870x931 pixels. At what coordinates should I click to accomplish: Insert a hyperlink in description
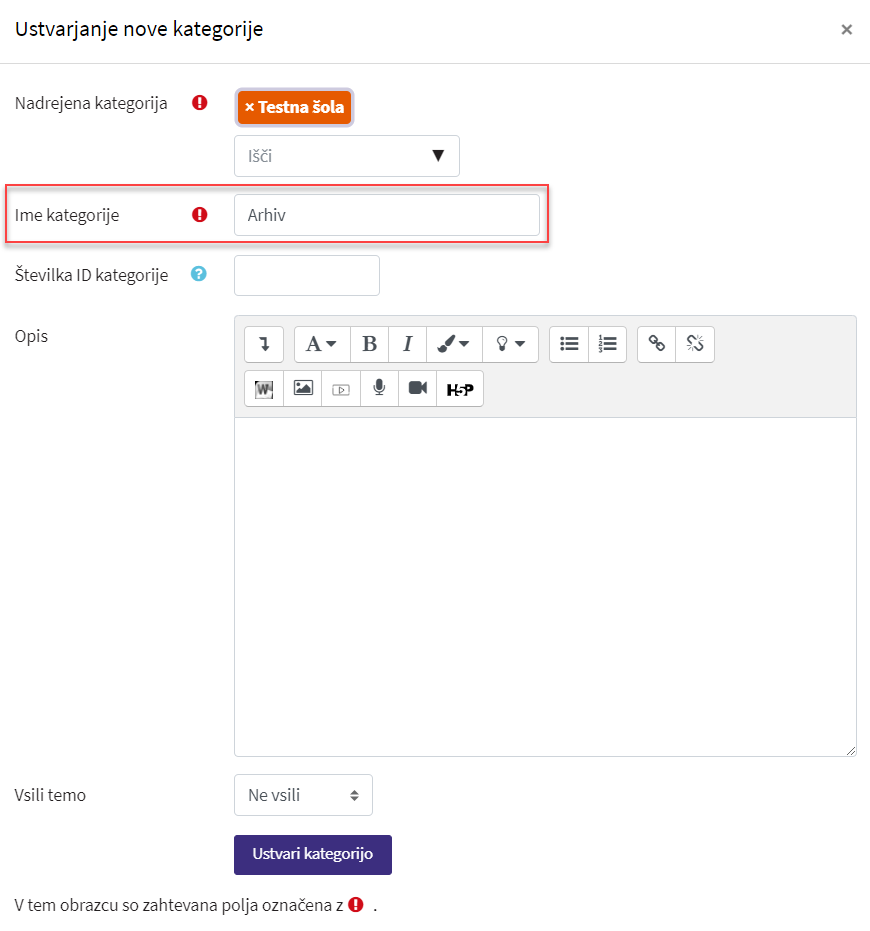[x=657, y=344]
